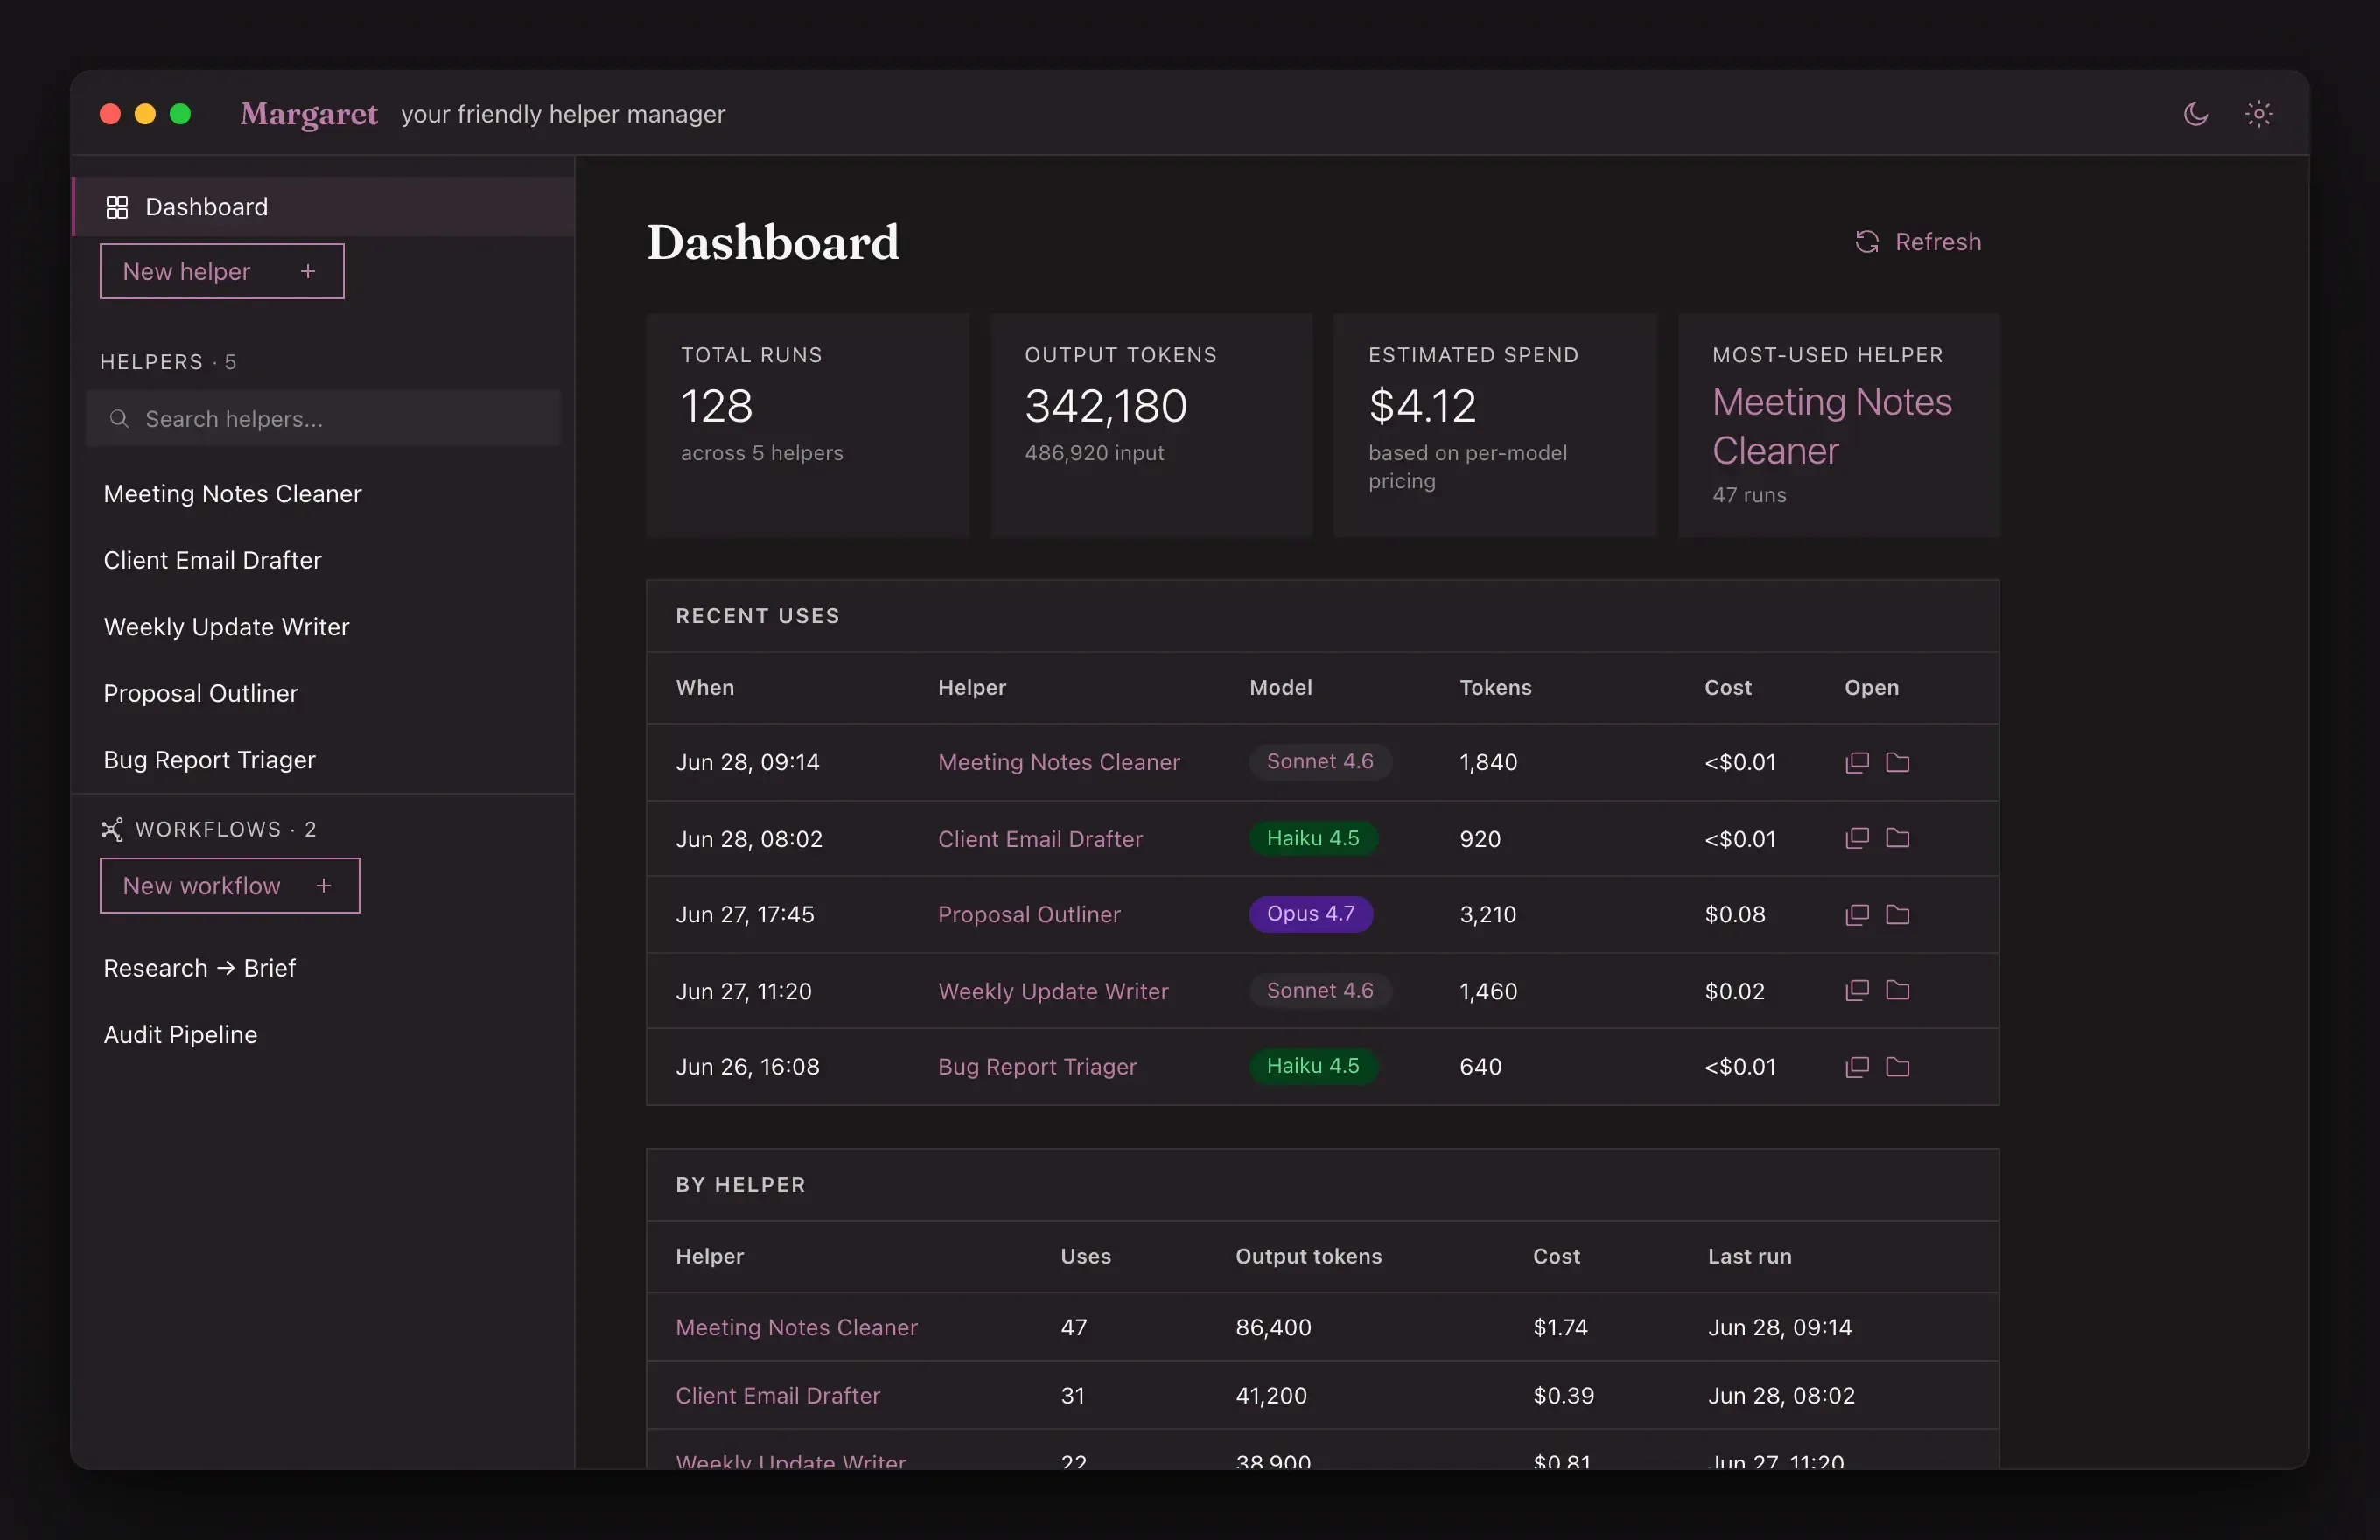Click the Total Runs value 128

click(x=716, y=406)
